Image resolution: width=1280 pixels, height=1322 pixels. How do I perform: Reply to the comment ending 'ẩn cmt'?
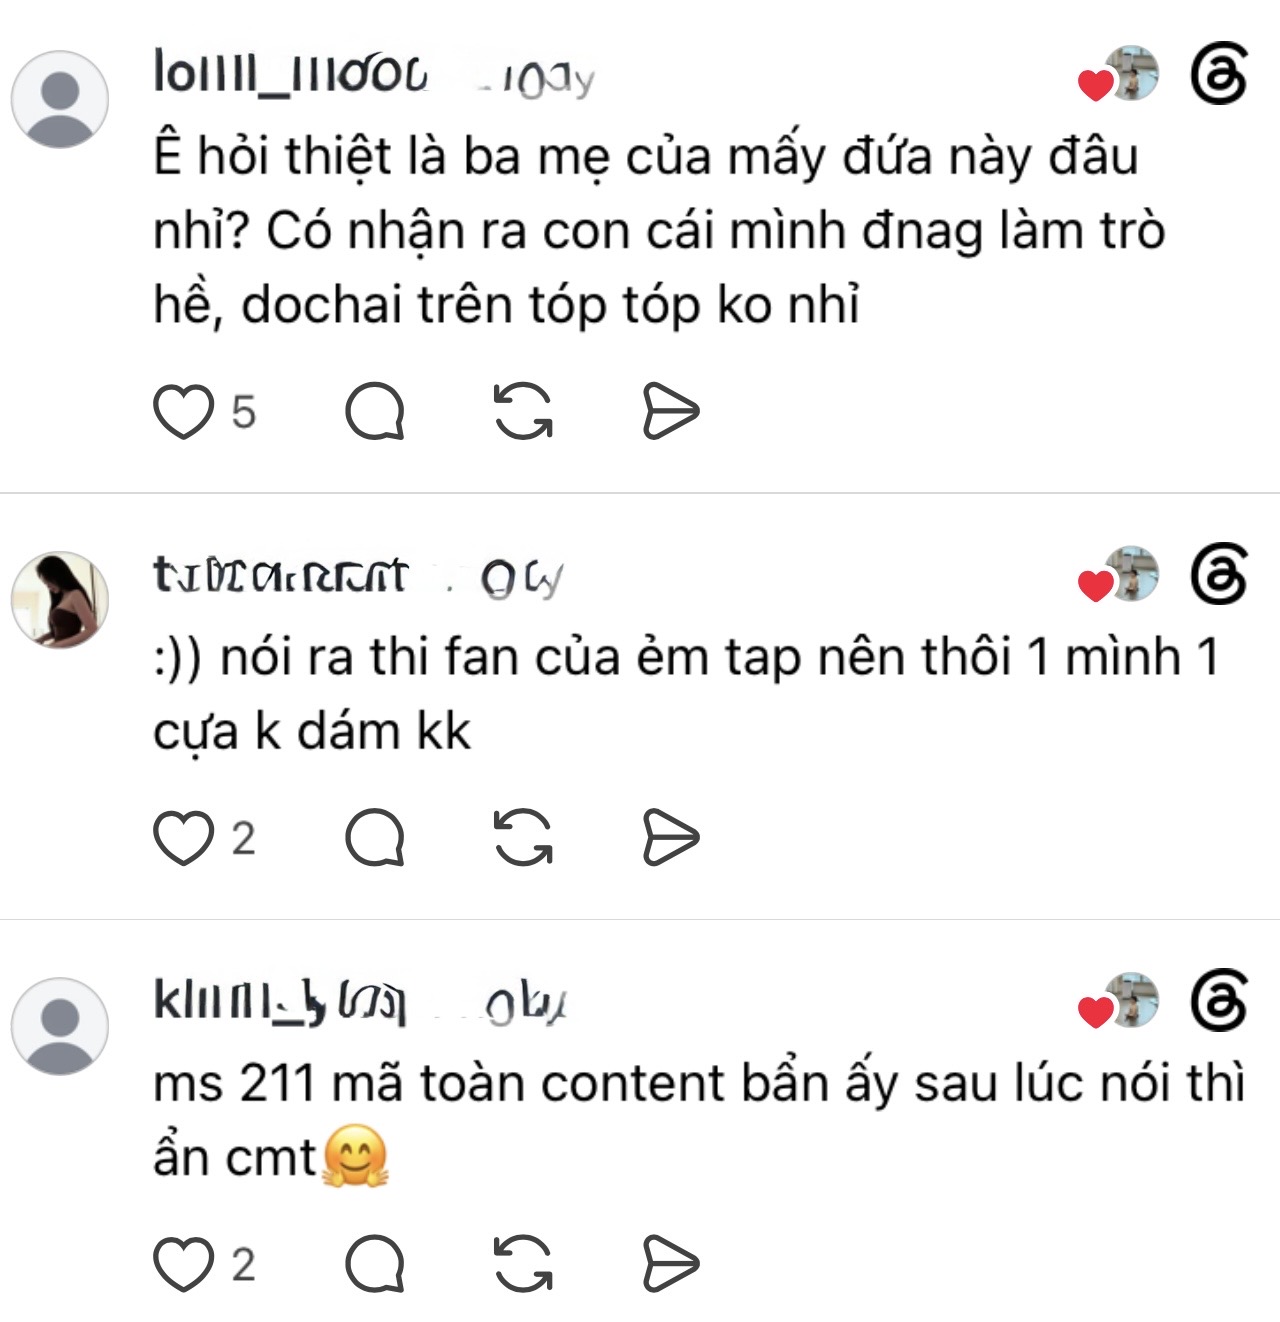(x=375, y=1264)
